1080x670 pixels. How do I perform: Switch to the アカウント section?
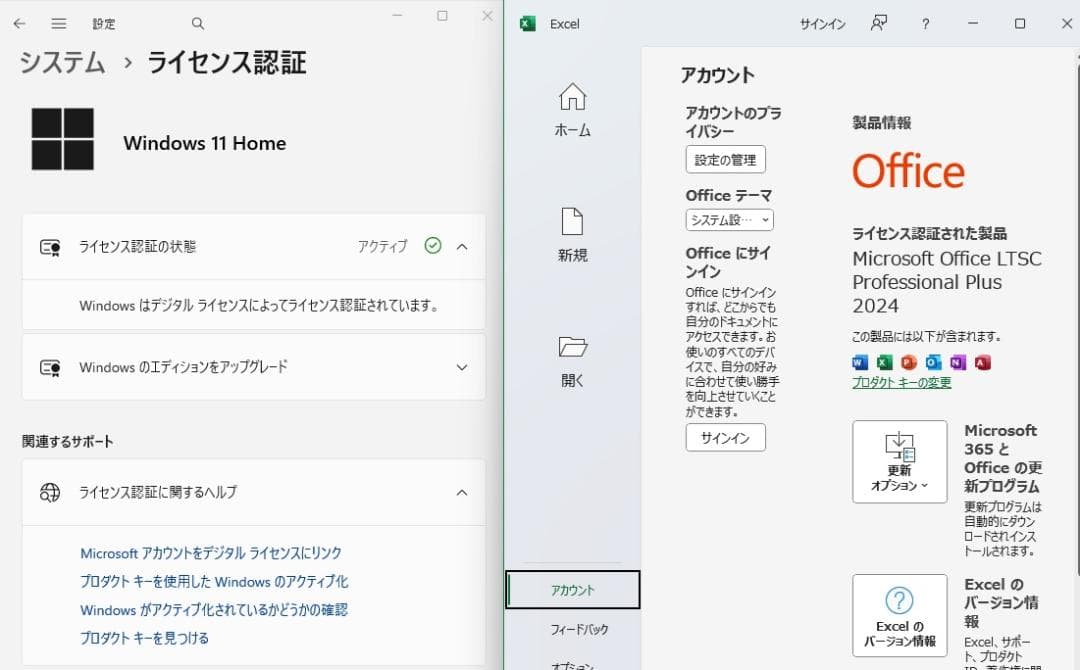pos(573,590)
